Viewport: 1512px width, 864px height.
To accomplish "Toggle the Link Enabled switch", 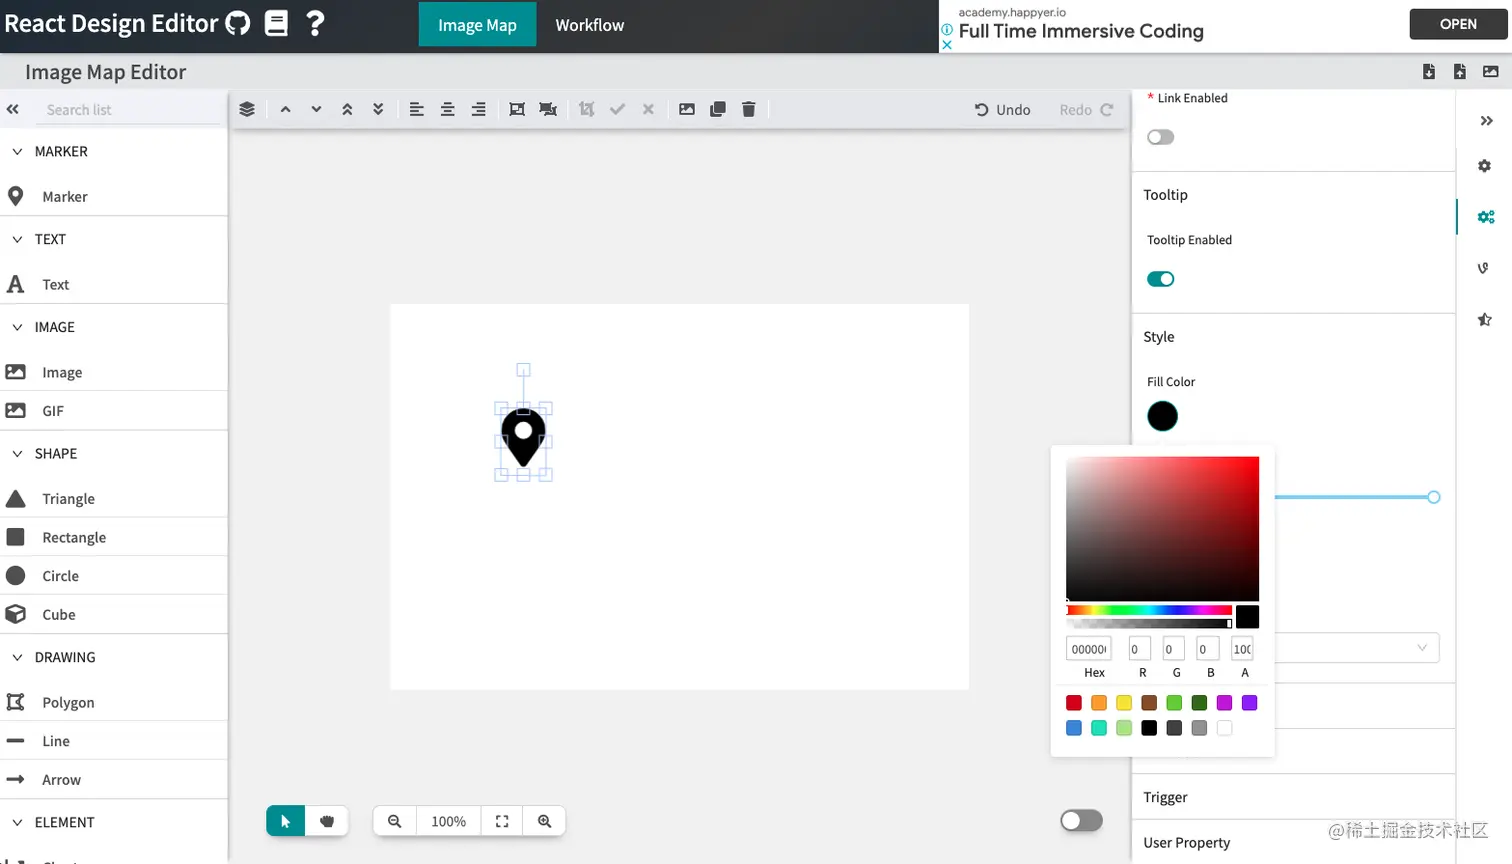I will click(1161, 137).
